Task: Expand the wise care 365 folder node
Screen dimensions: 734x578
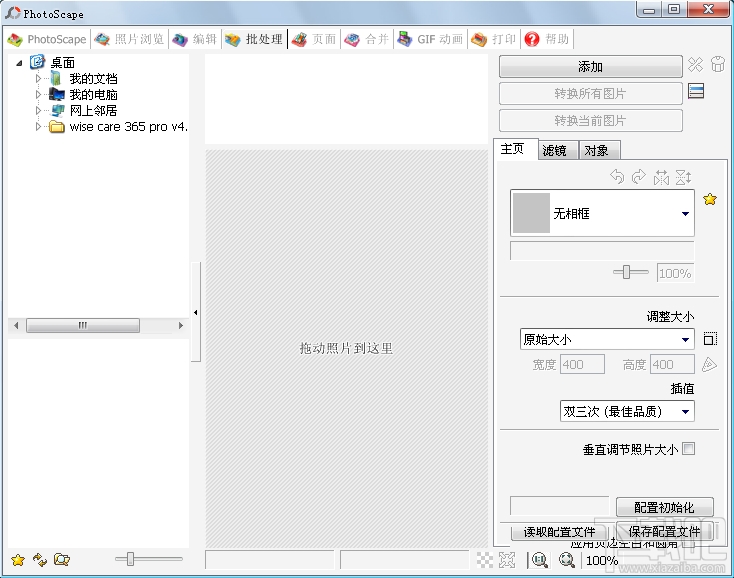Action: 38,126
